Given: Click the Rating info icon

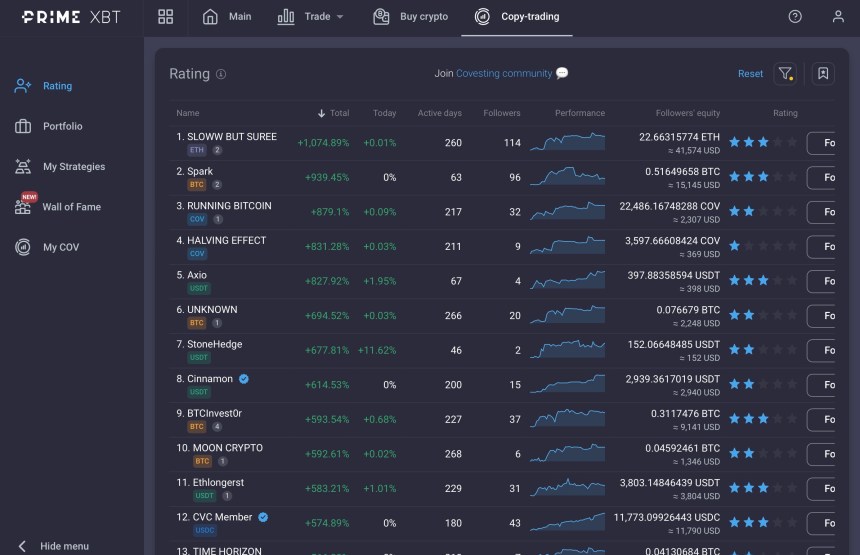Looking at the screenshot, I should point(221,74).
